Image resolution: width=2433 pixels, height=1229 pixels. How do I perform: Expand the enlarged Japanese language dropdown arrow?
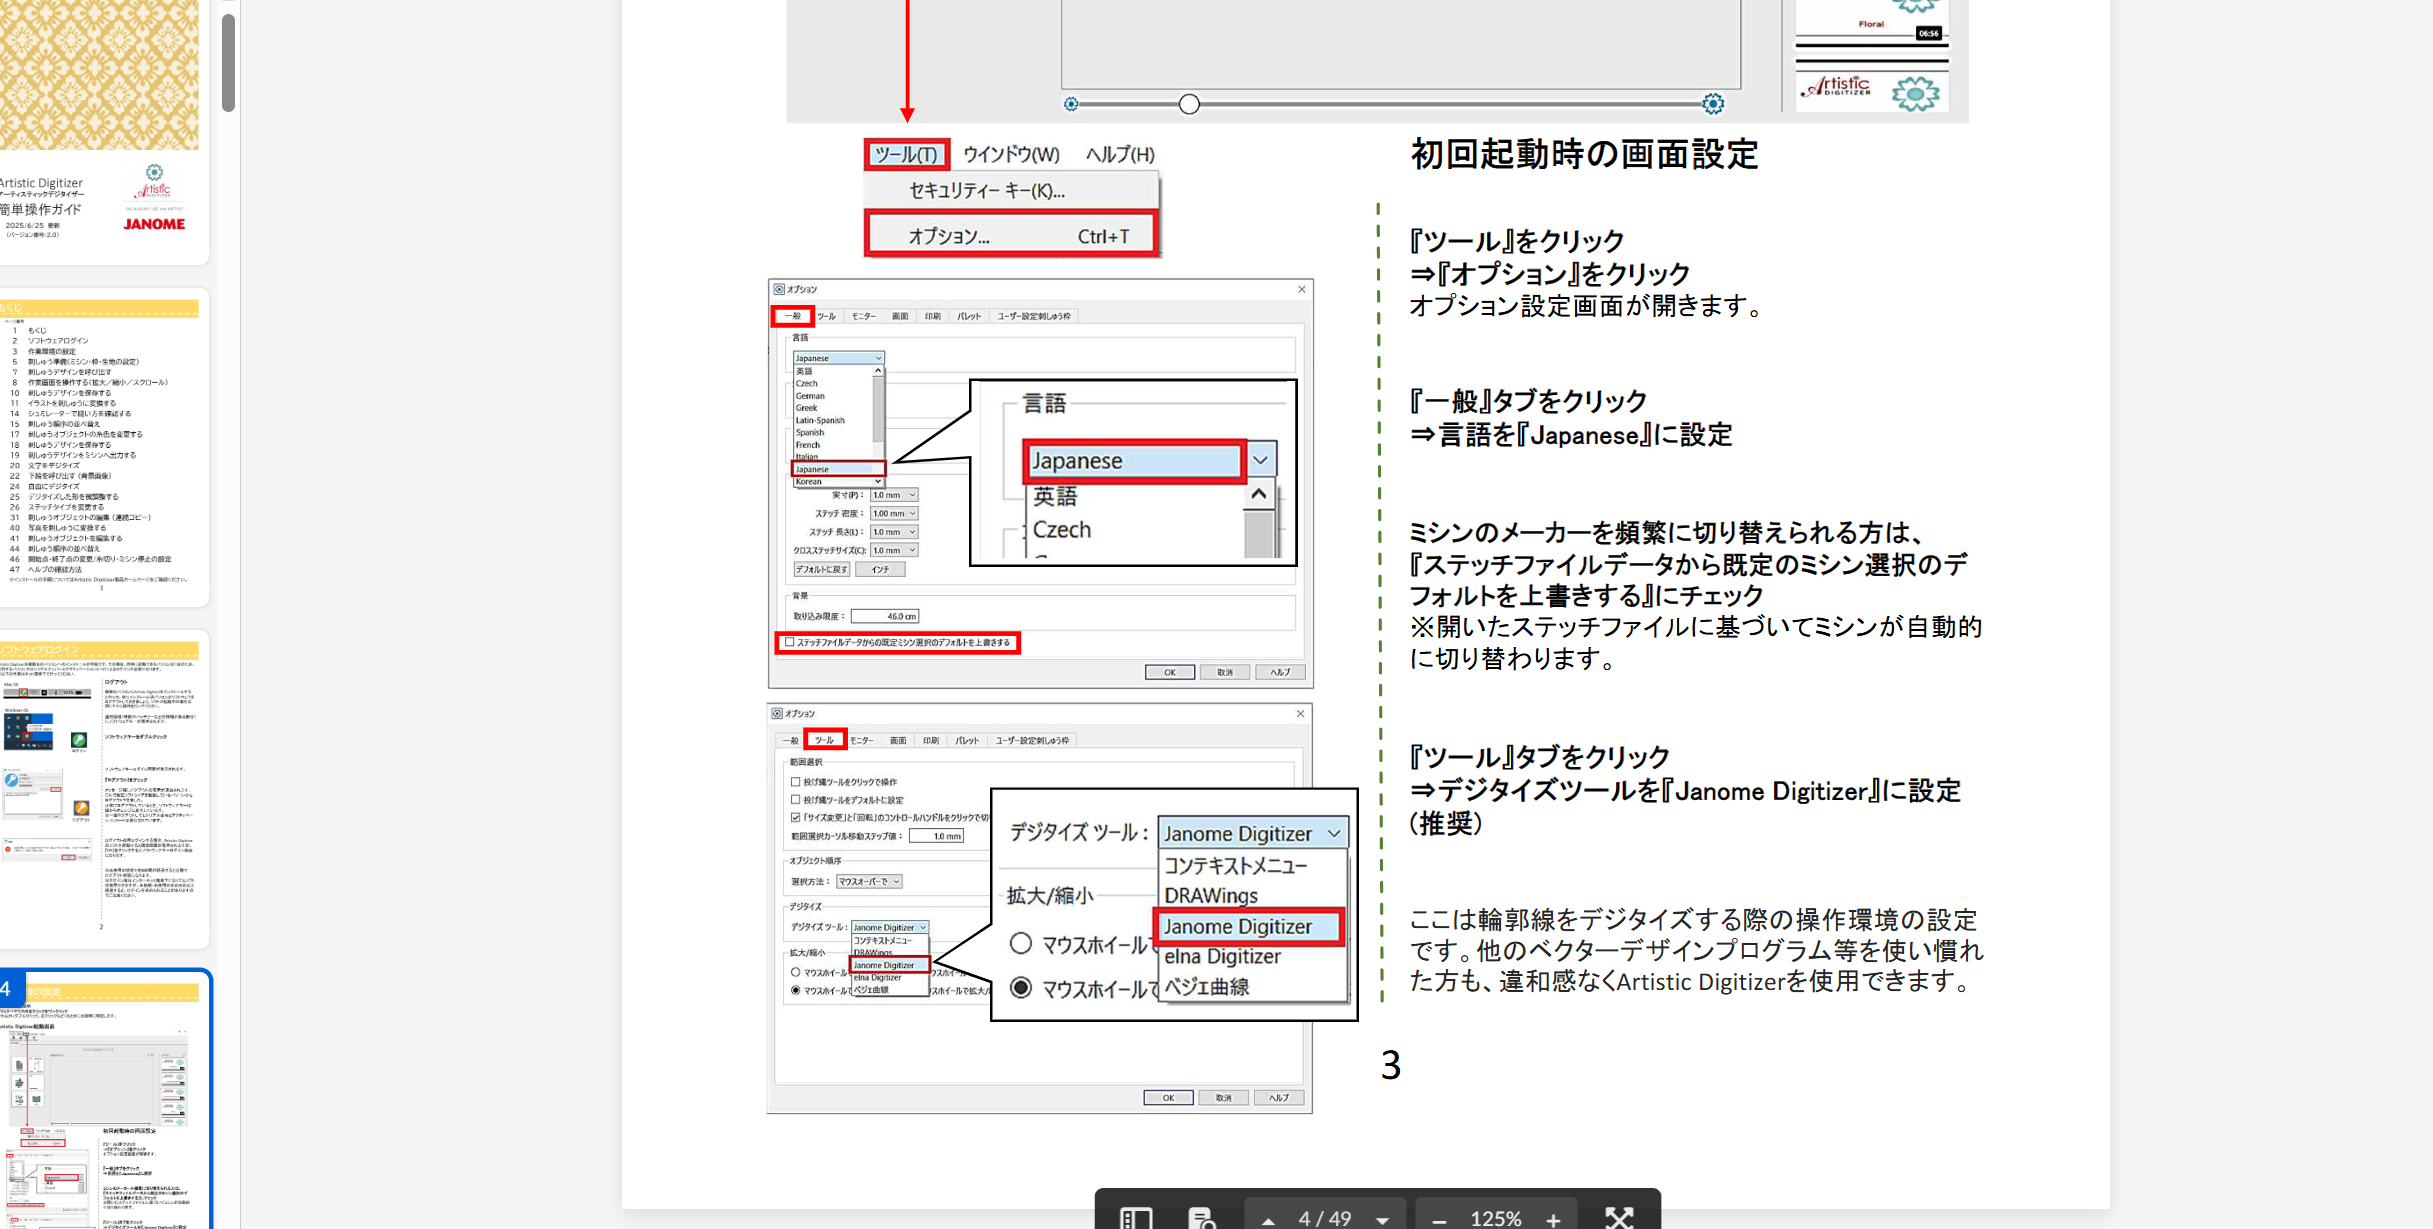point(1260,460)
